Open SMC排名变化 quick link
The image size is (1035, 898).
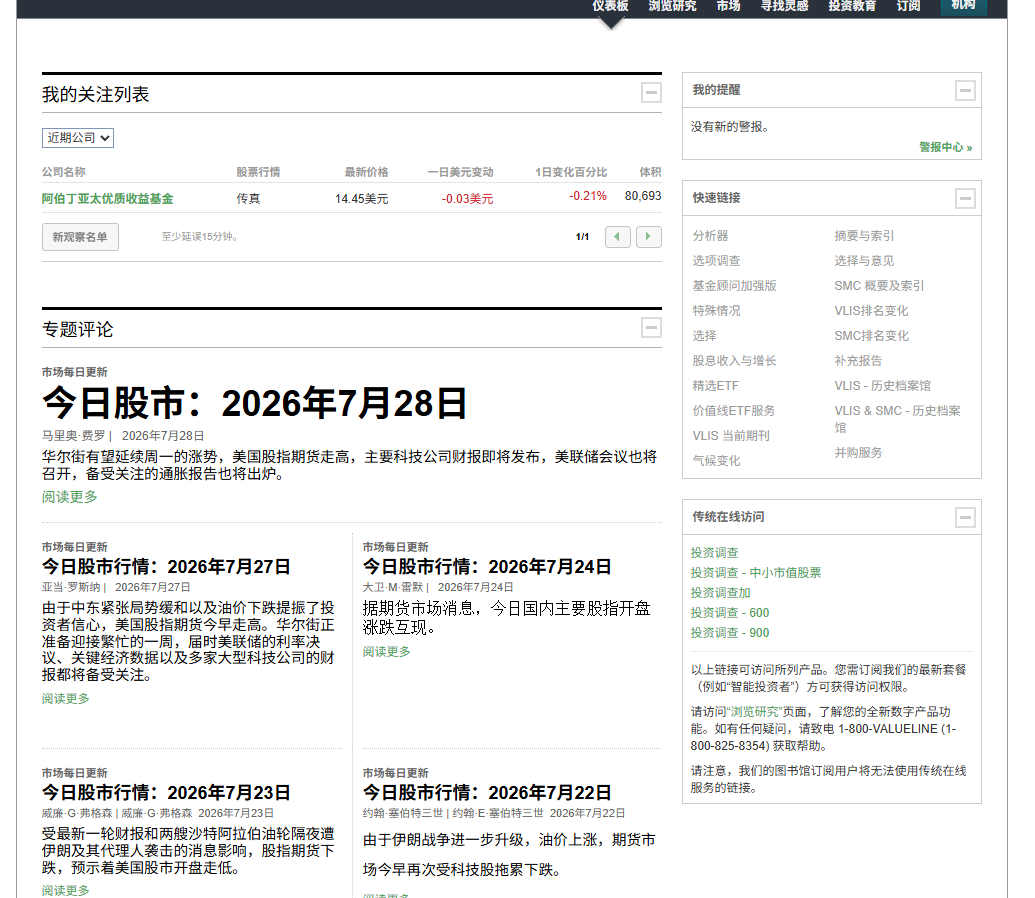click(871, 336)
